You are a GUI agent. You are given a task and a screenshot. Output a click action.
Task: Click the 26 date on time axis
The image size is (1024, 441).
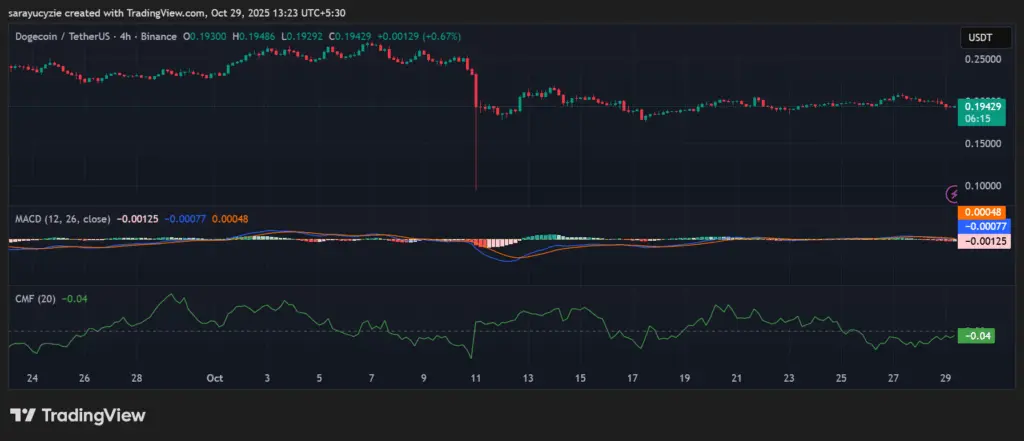84,378
